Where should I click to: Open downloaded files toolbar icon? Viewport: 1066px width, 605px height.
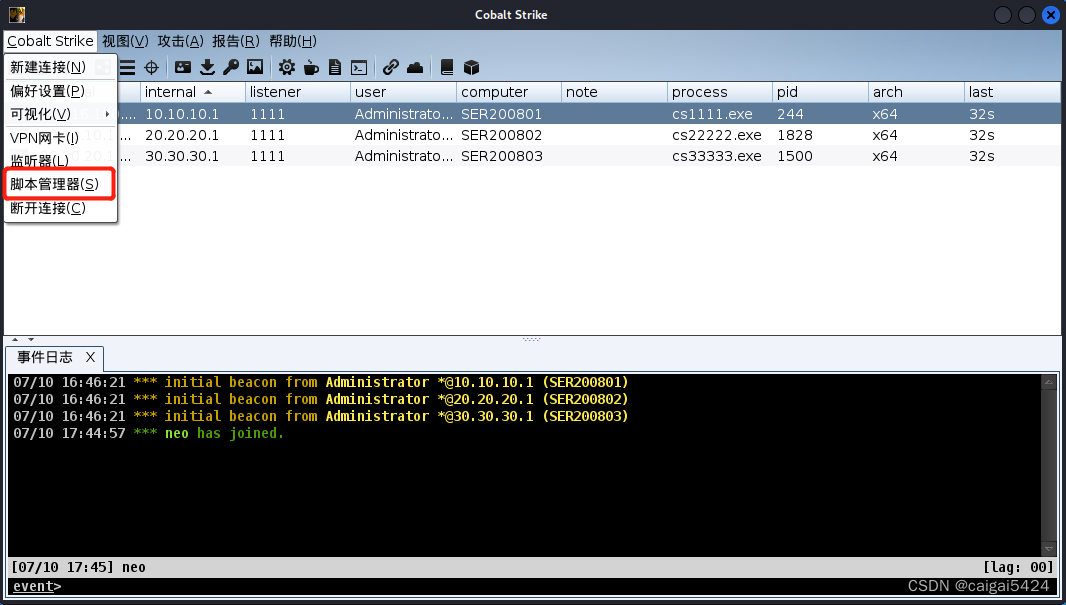[207, 67]
